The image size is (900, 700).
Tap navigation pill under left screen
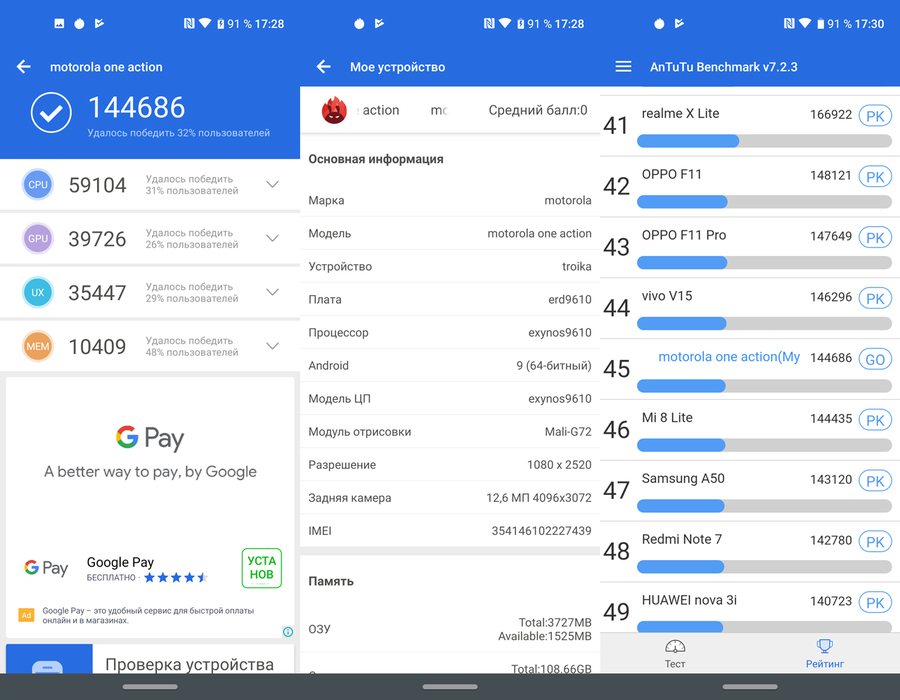click(x=150, y=686)
